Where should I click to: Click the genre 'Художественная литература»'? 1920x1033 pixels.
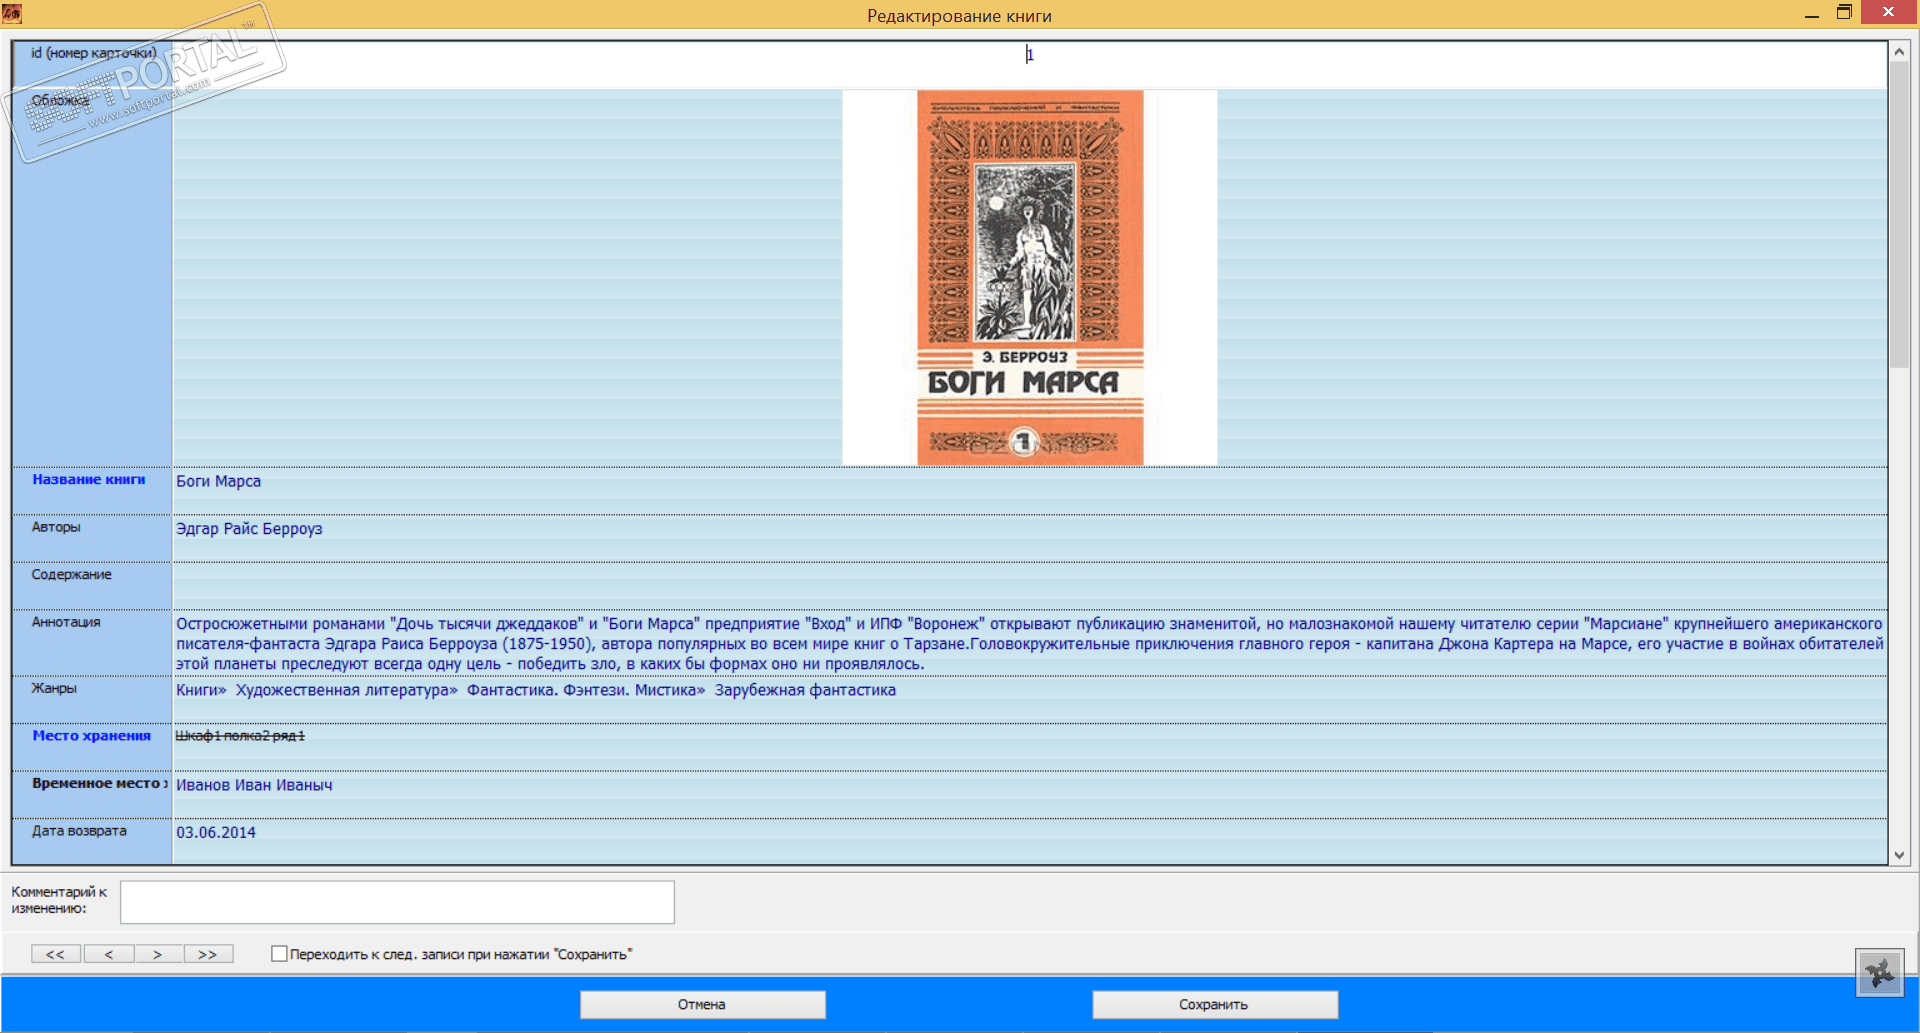coord(347,690)
